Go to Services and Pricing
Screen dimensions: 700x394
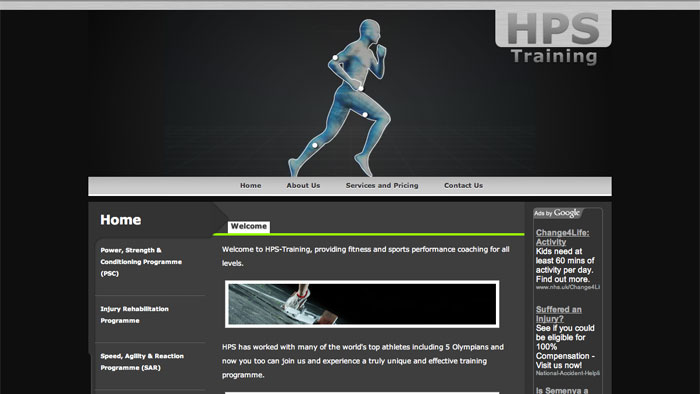[382, 185]
